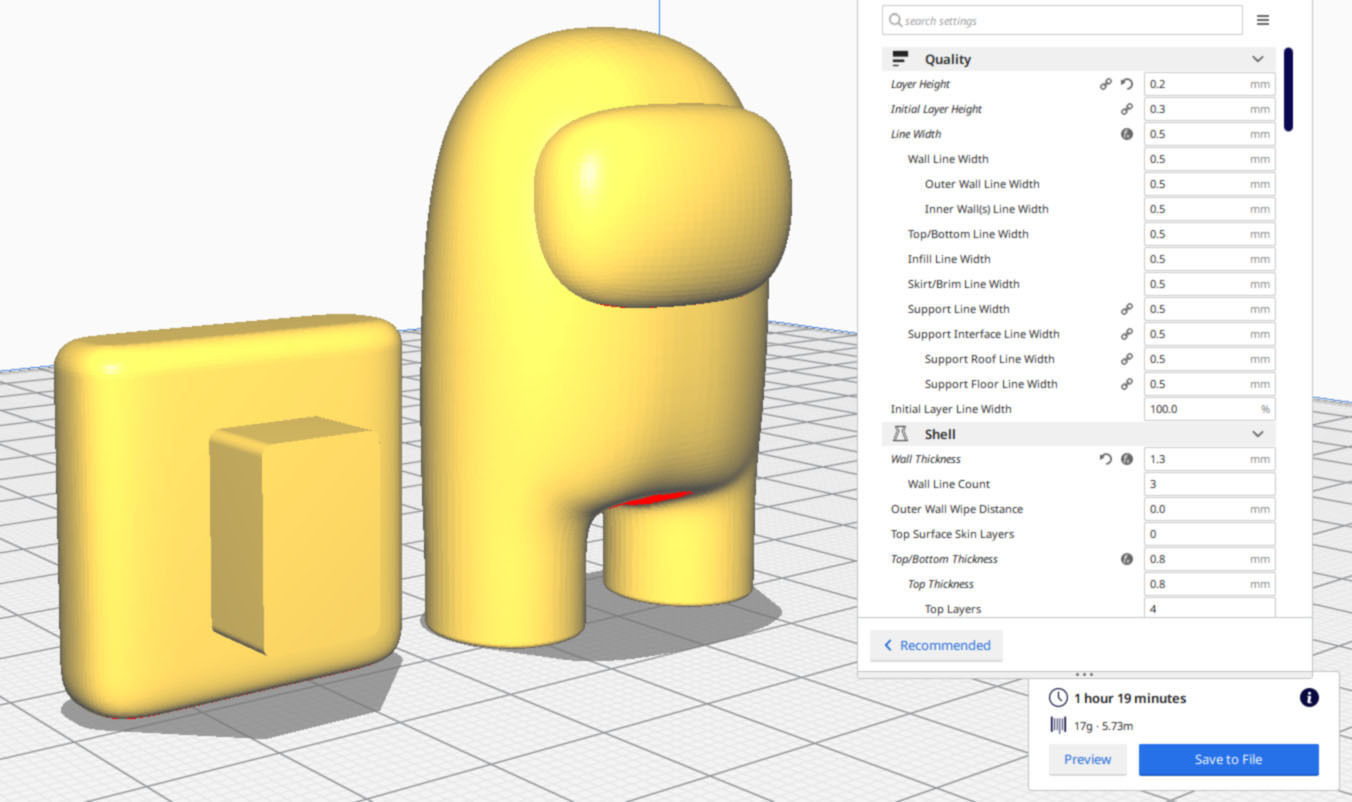
Task: Click the '1 hour 19 minutes' print time
Action: pos(1130,698)
